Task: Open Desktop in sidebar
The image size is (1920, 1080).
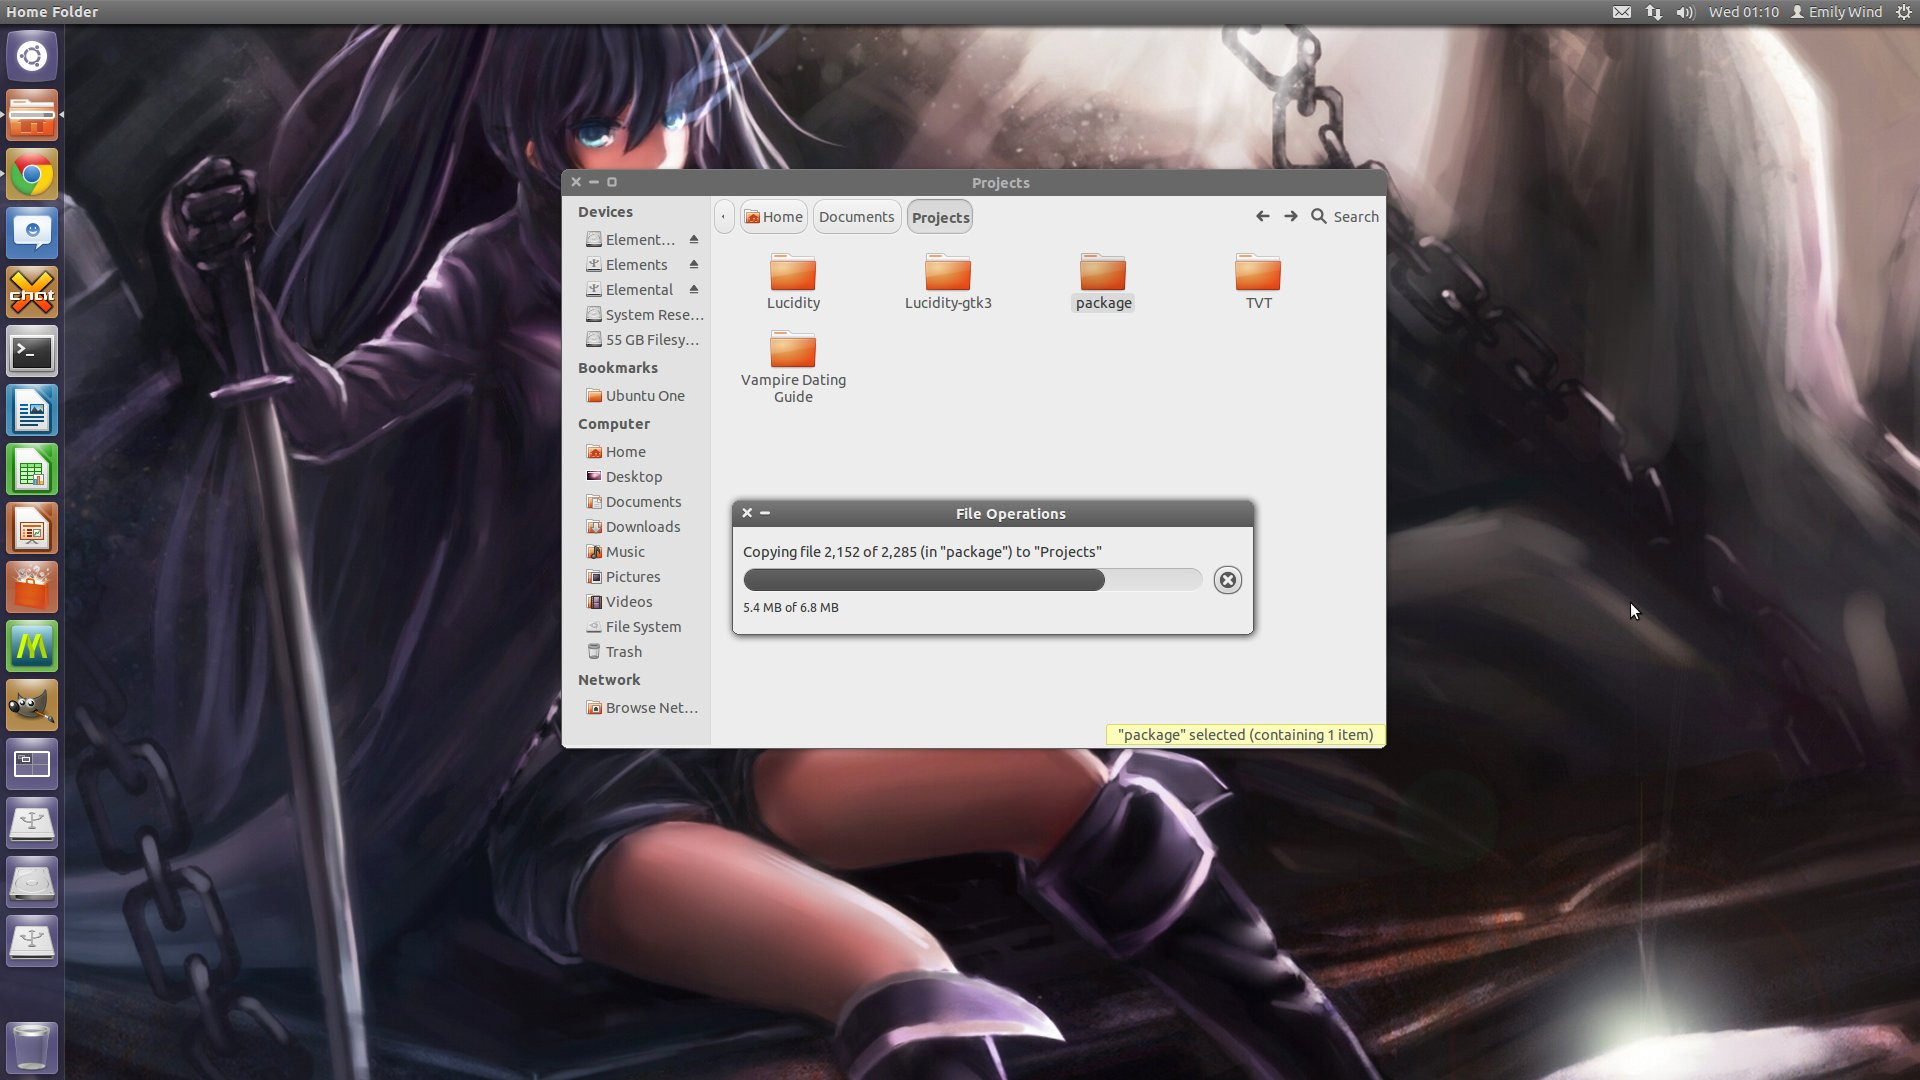Action: pyautogui.click(x=624, y=476)
